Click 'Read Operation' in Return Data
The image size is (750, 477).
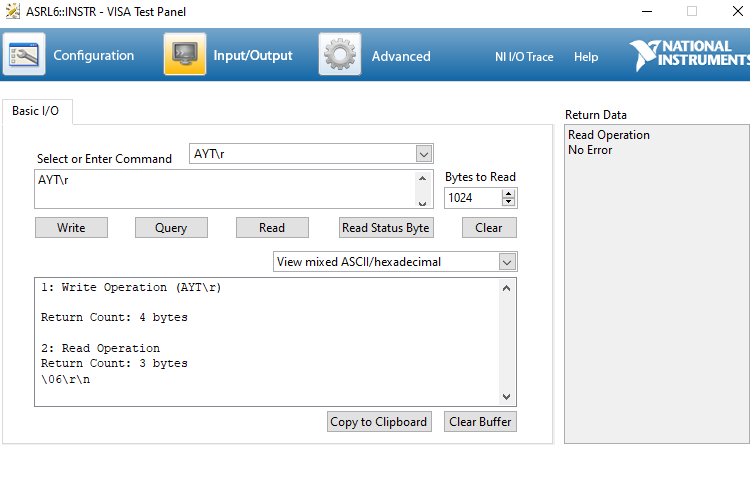pos(609,135)
